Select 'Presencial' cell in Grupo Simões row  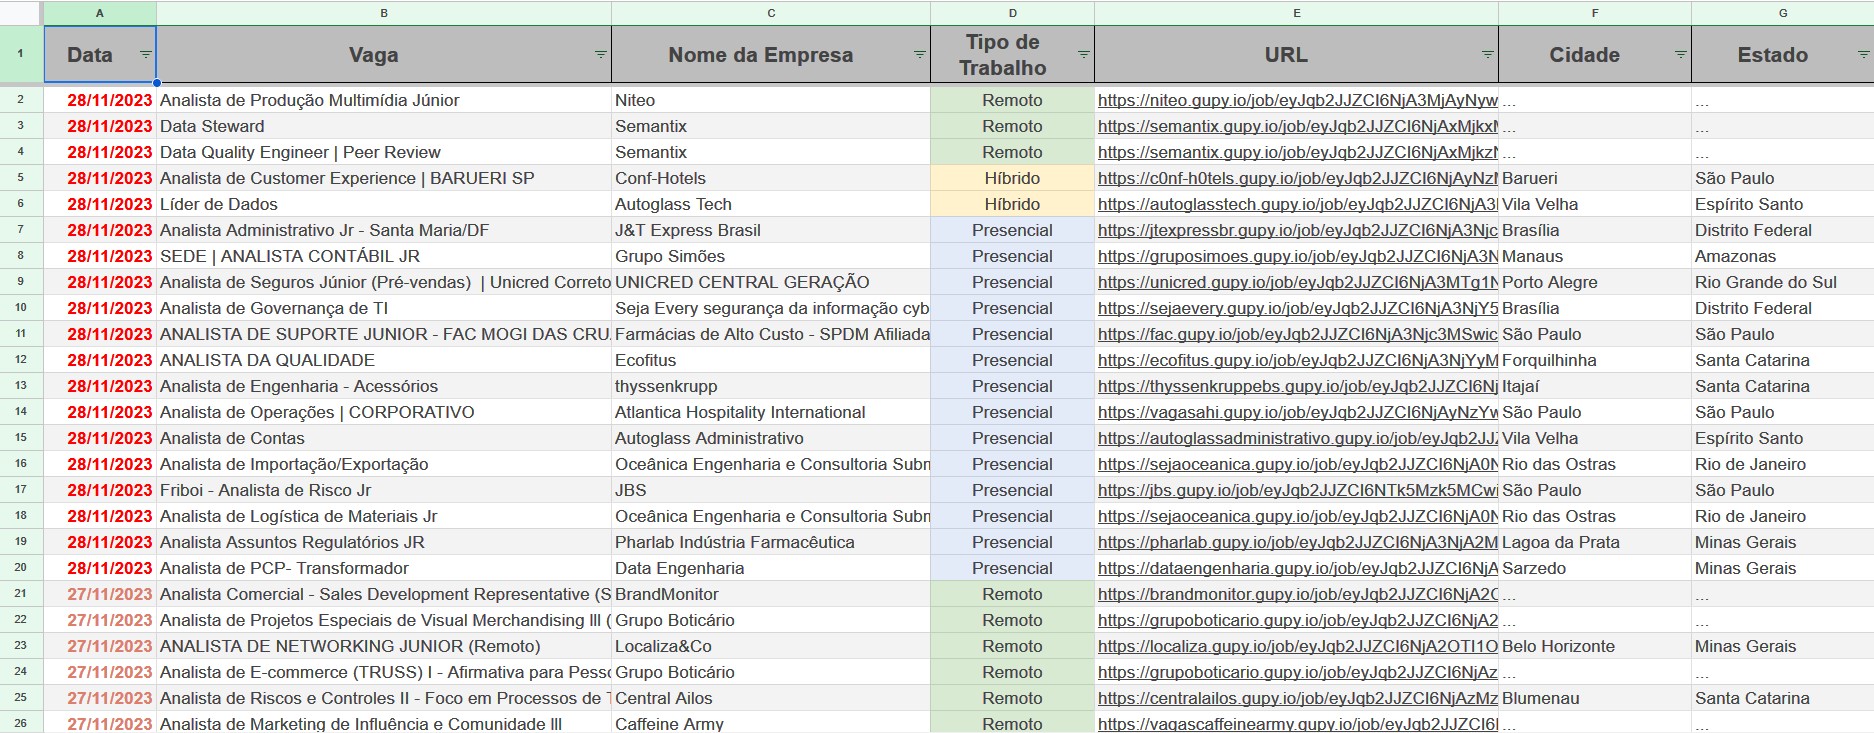point(1013,256)
